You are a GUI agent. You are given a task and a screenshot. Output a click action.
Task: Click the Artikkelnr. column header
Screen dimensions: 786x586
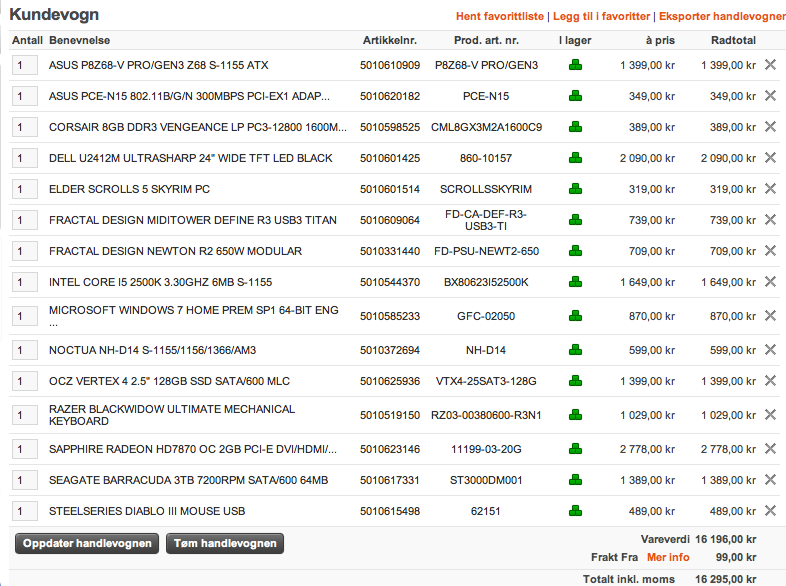(x=390, y=40)
